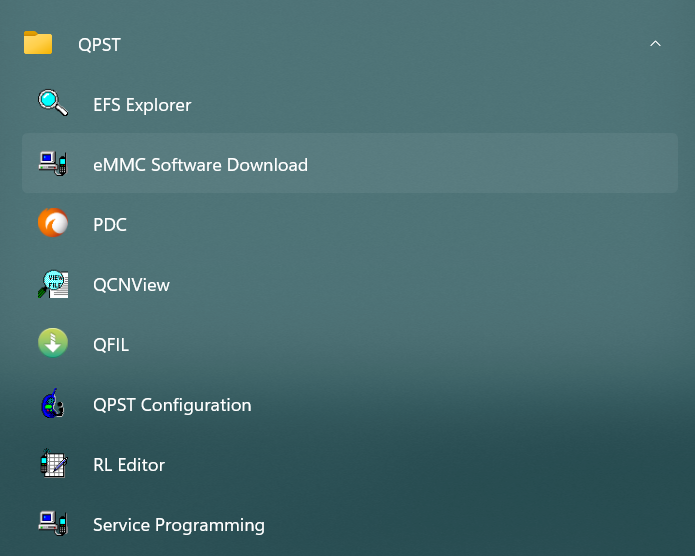Start RL Editor from its label

(129, 465)
